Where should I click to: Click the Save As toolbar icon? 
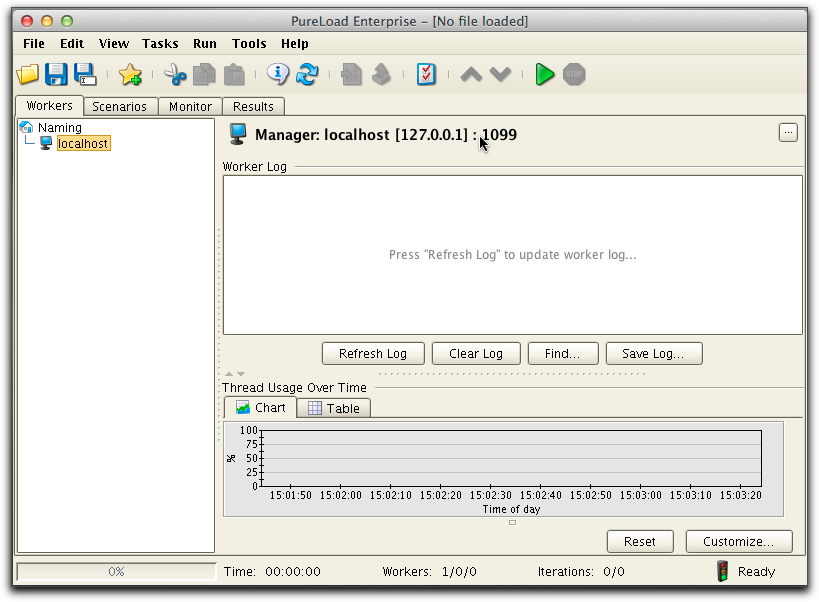tap(85, 74)
